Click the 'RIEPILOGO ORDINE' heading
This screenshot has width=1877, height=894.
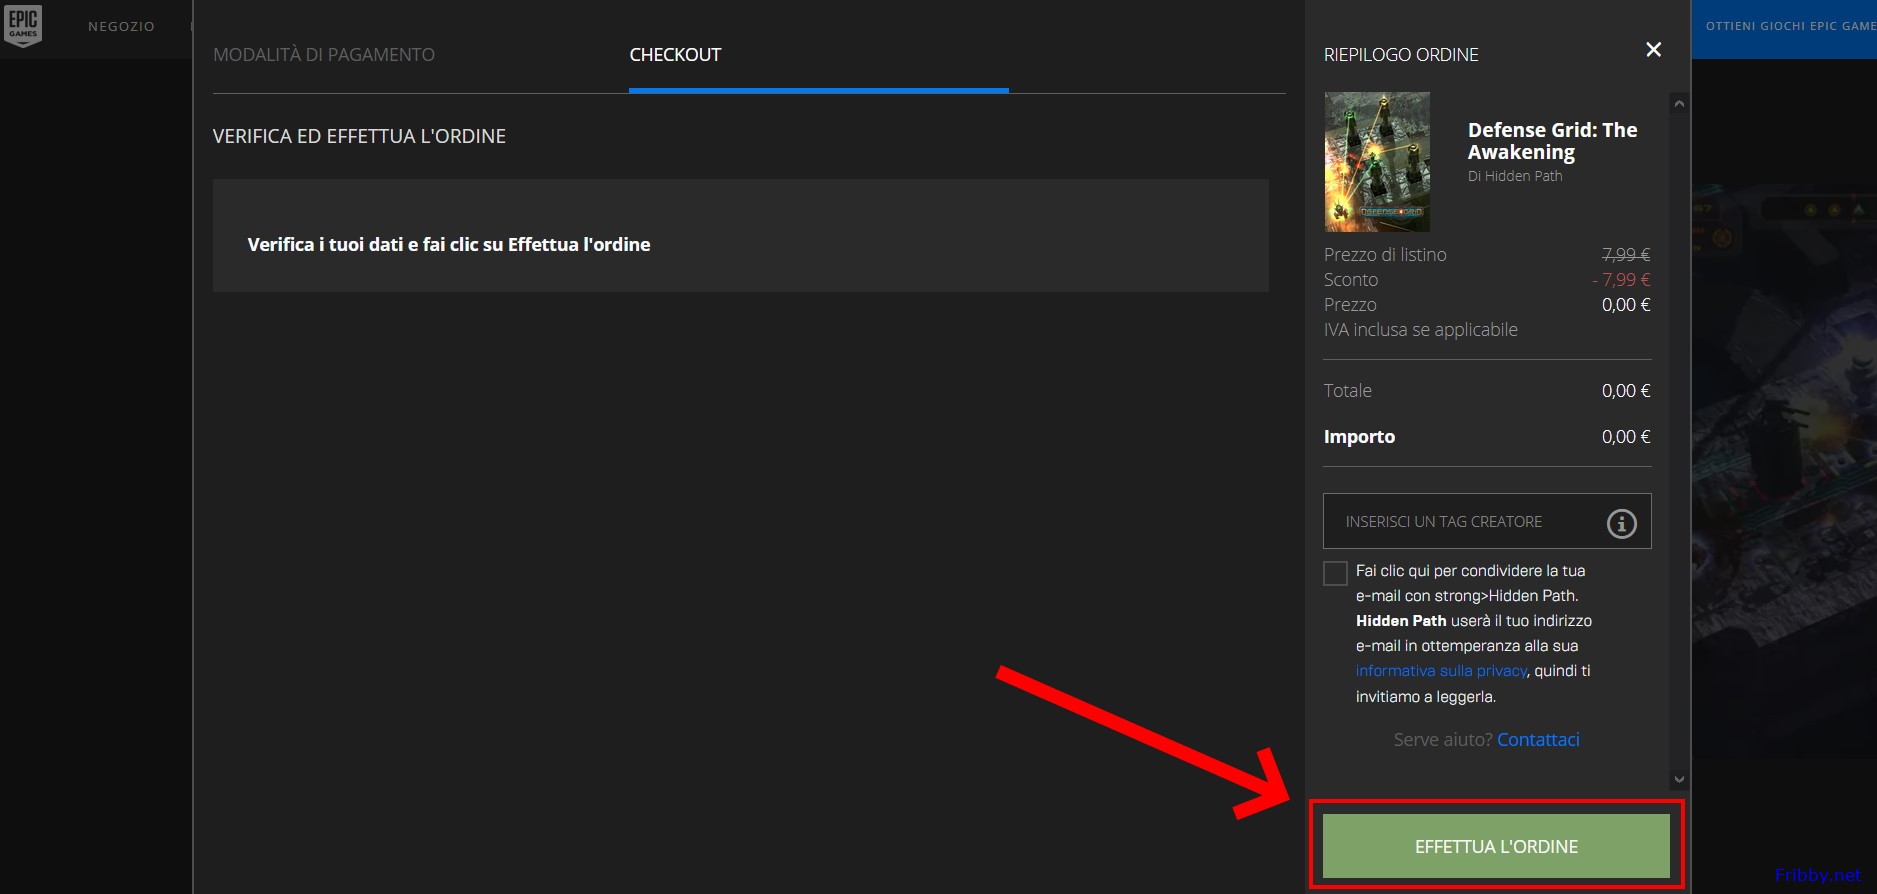(x=1401, y=55)
